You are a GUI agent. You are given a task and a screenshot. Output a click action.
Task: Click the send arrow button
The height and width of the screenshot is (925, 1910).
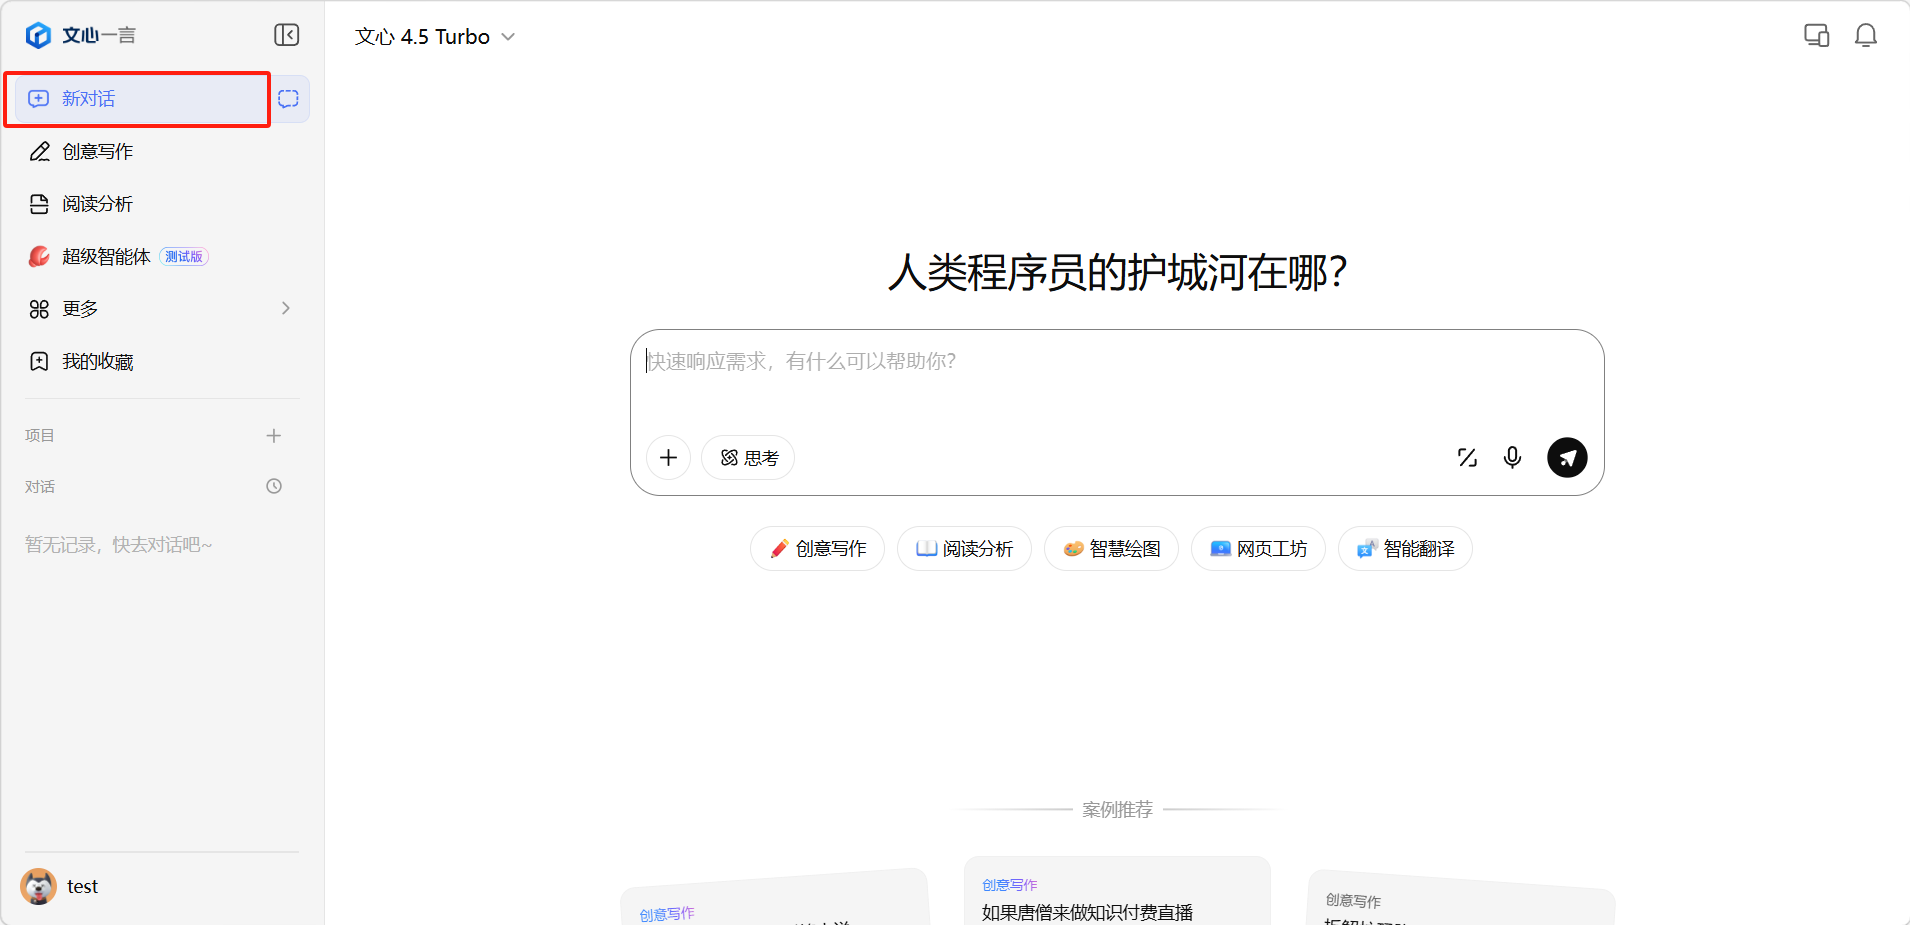pyautogui.click(x=1566, y=458)
